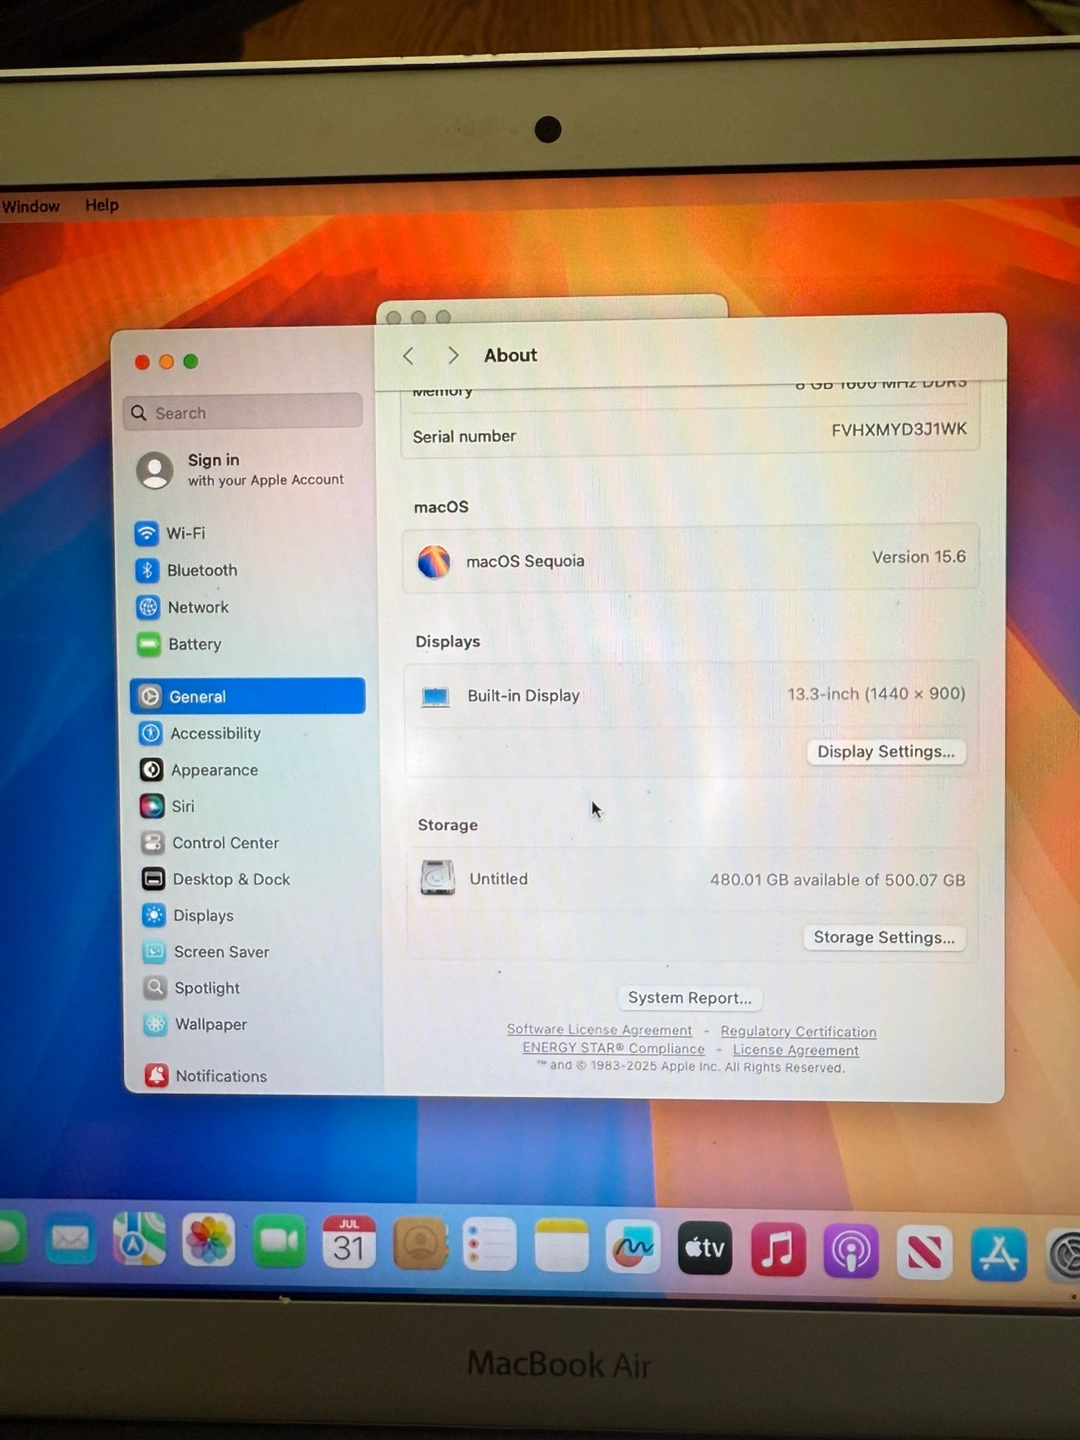Open ENERGY STAR Compliance link

pos(613,1048)
